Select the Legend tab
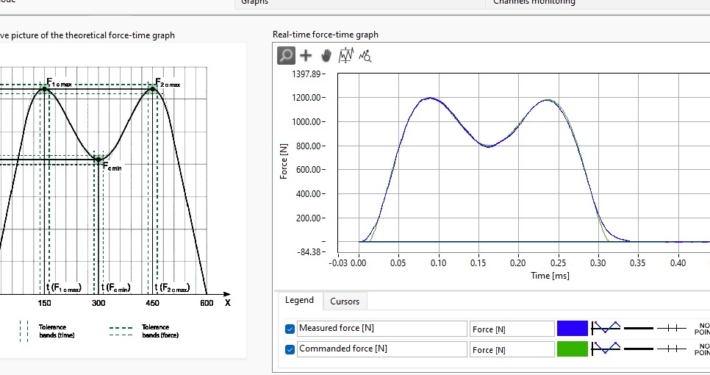This screenshot has width=710, height=375. coord(299,300)
